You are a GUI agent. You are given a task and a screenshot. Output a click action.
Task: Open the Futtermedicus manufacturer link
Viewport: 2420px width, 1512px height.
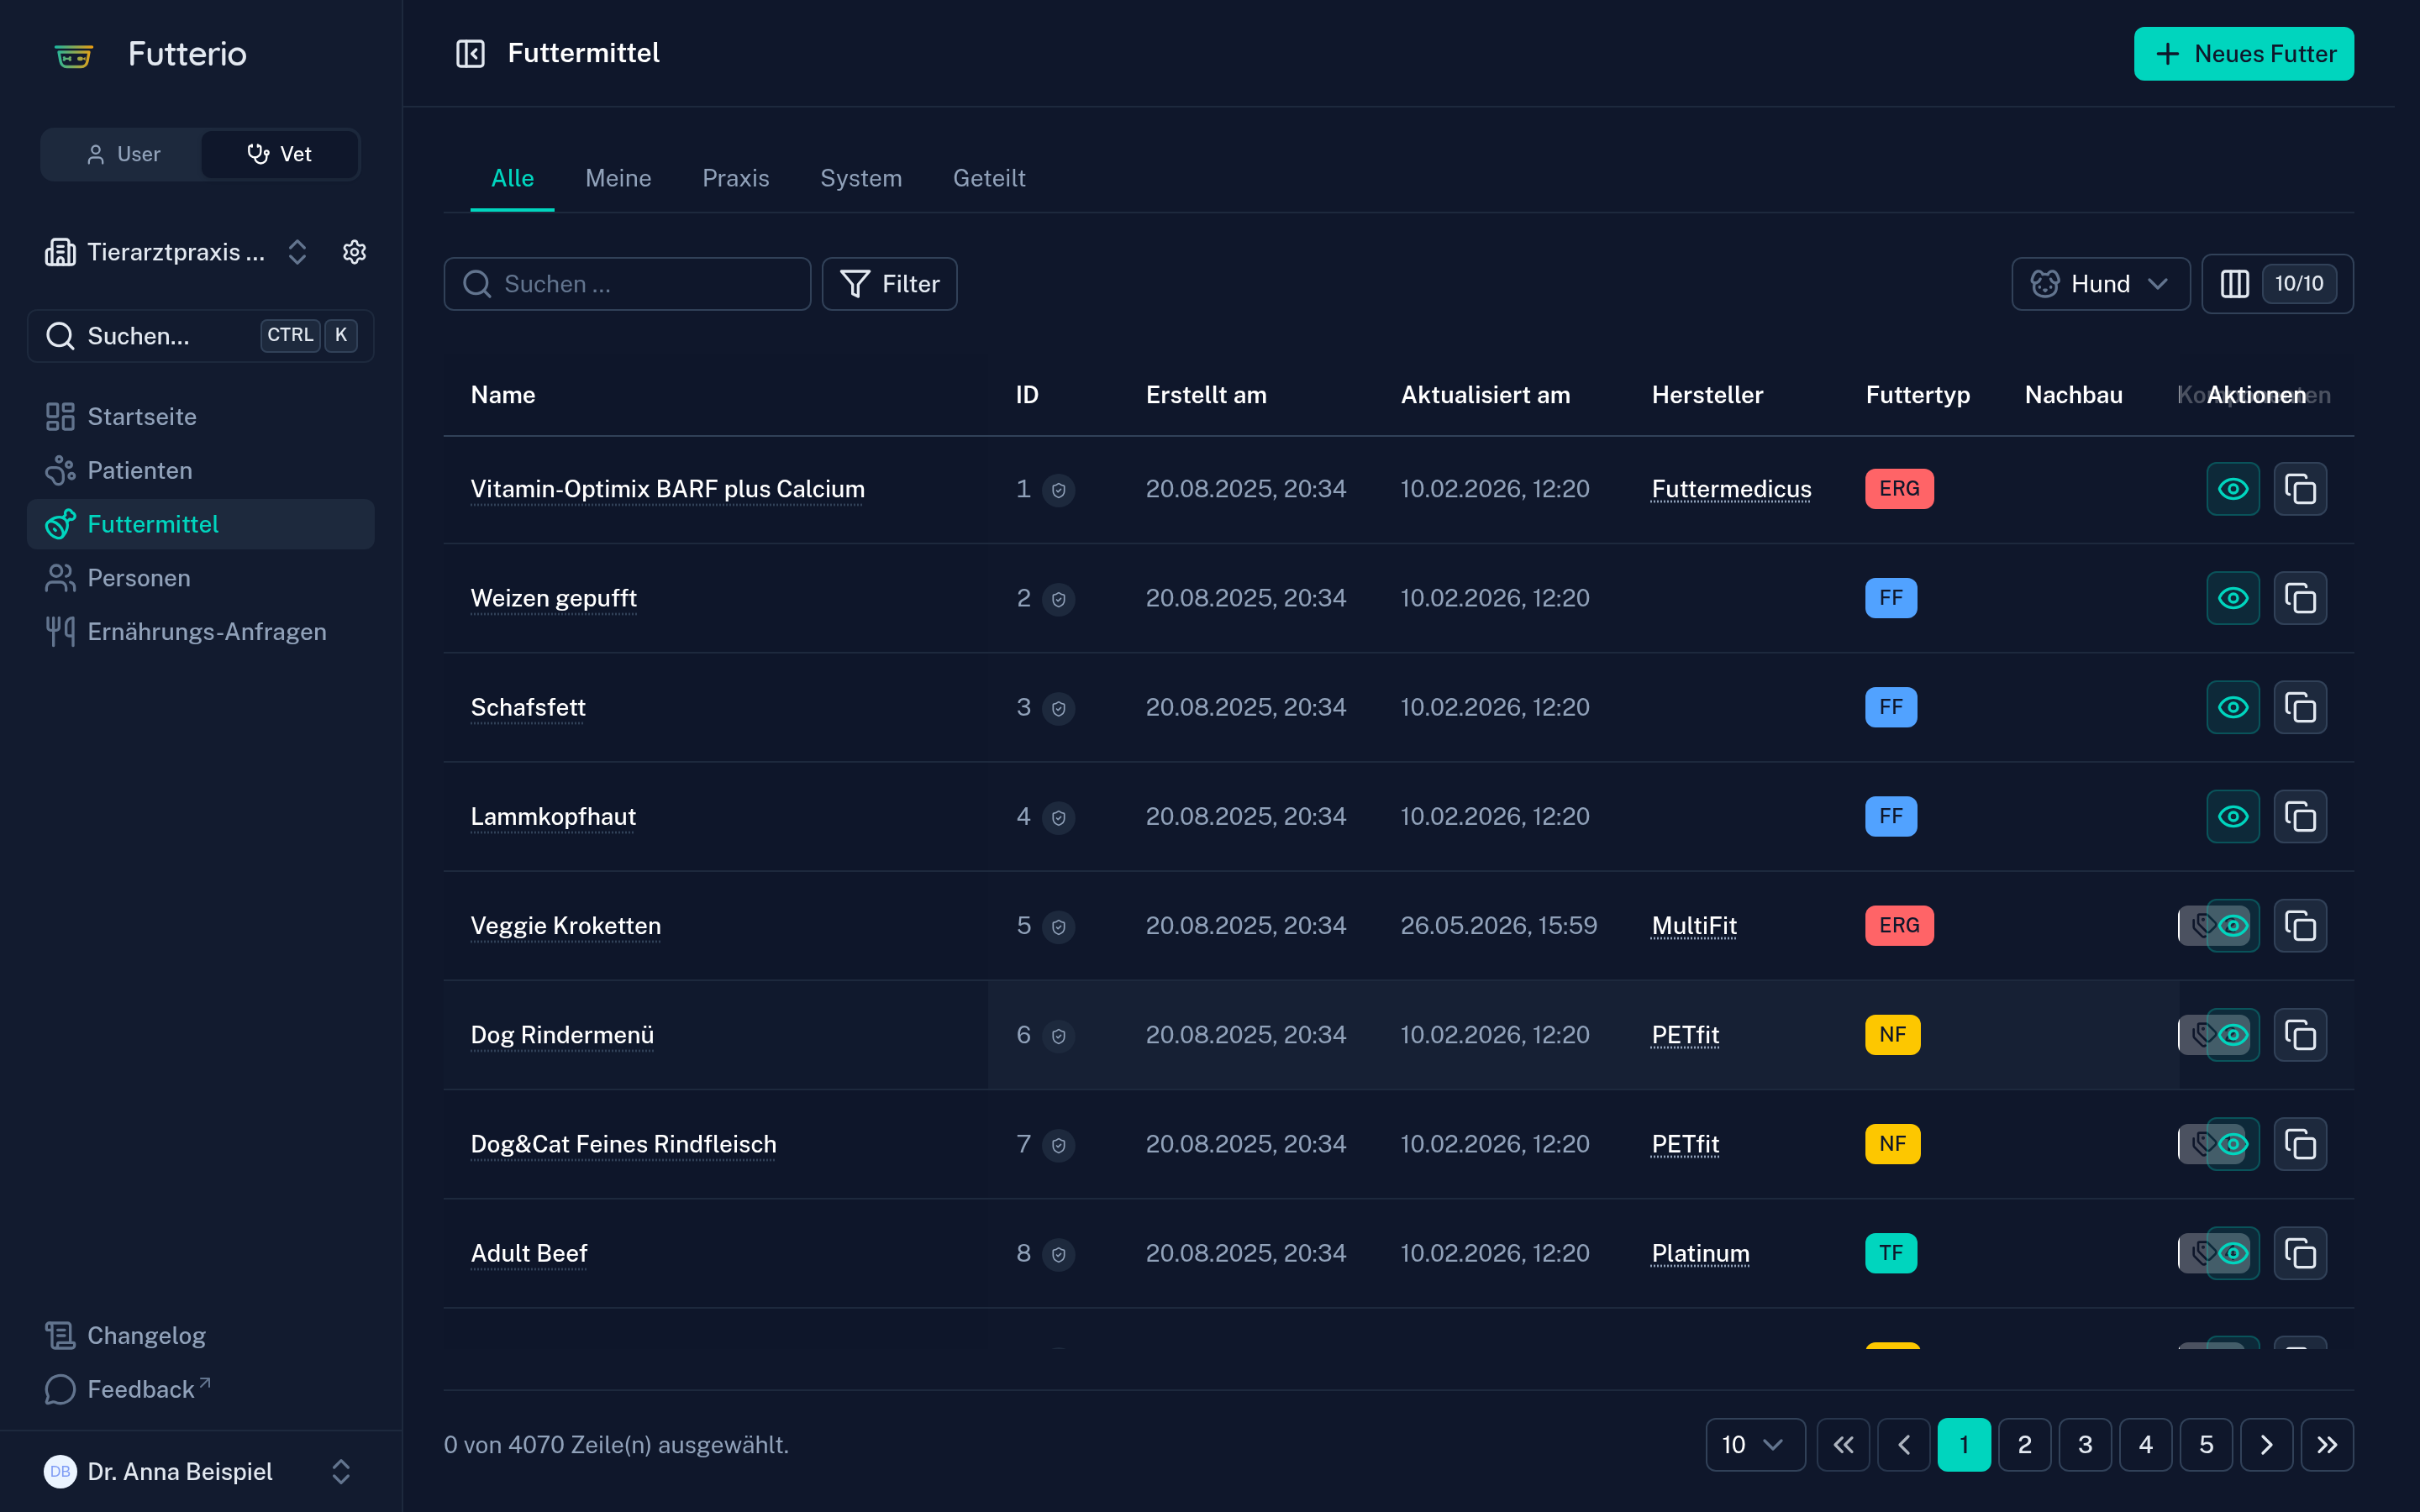click(1731, 489)
